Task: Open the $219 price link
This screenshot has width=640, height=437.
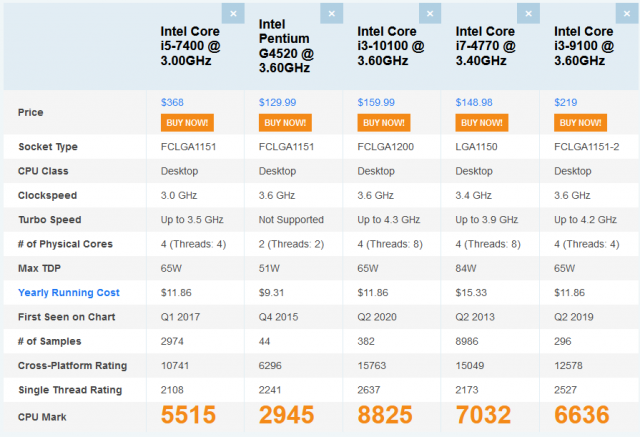Action: pyautogui.click(x=565, y=102)
